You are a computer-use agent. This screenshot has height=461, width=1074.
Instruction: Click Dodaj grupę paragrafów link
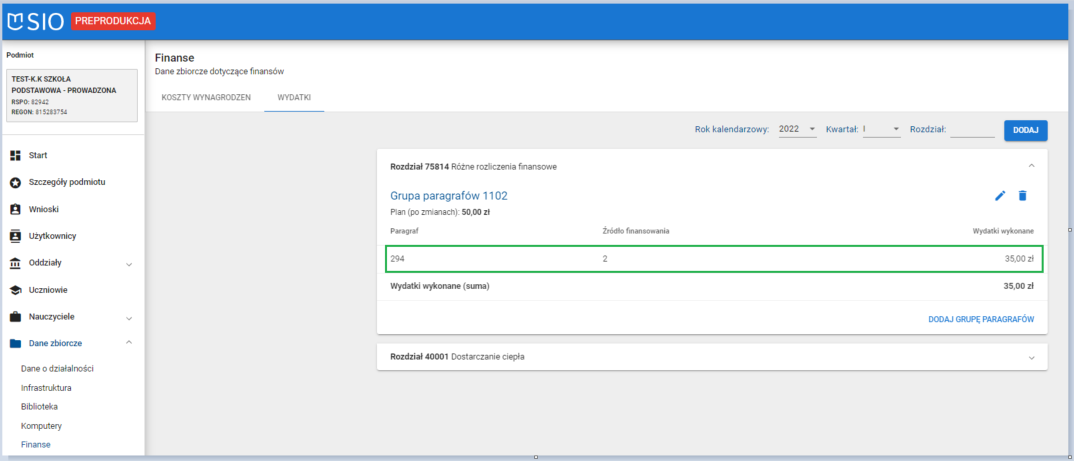tap(980, 319)
